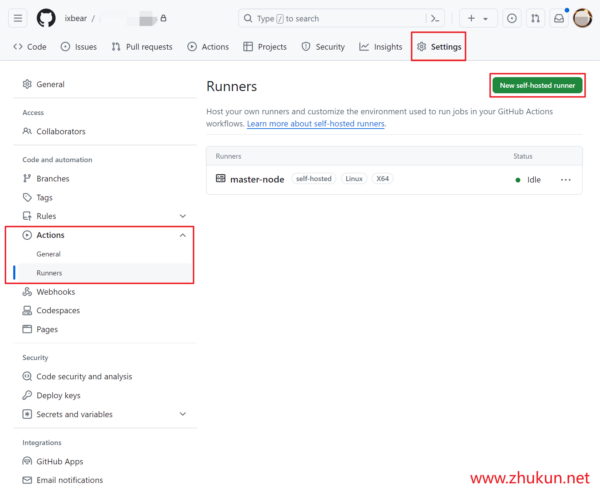The width and height of the screenshot is (600, 494).
Task: Click the Codespaces icon in sidebar
Action: tap(27, 310)
